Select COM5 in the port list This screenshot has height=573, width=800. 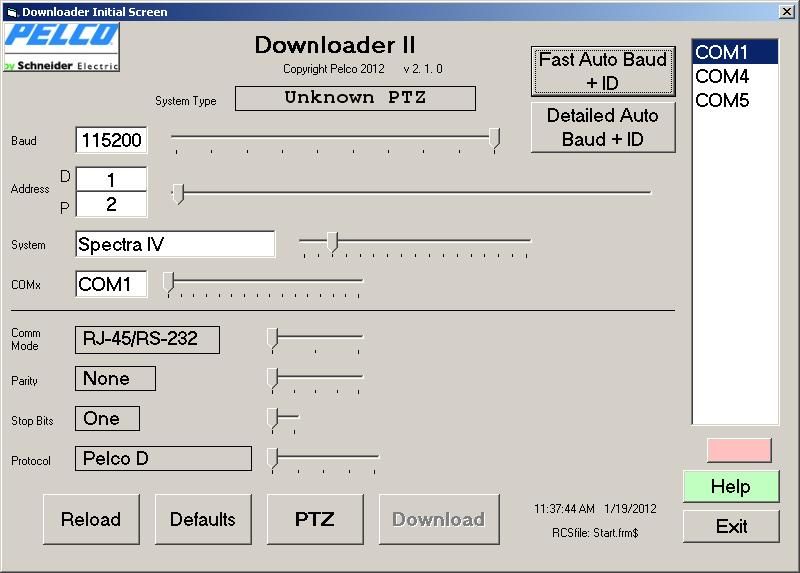(x=735, y=101)
